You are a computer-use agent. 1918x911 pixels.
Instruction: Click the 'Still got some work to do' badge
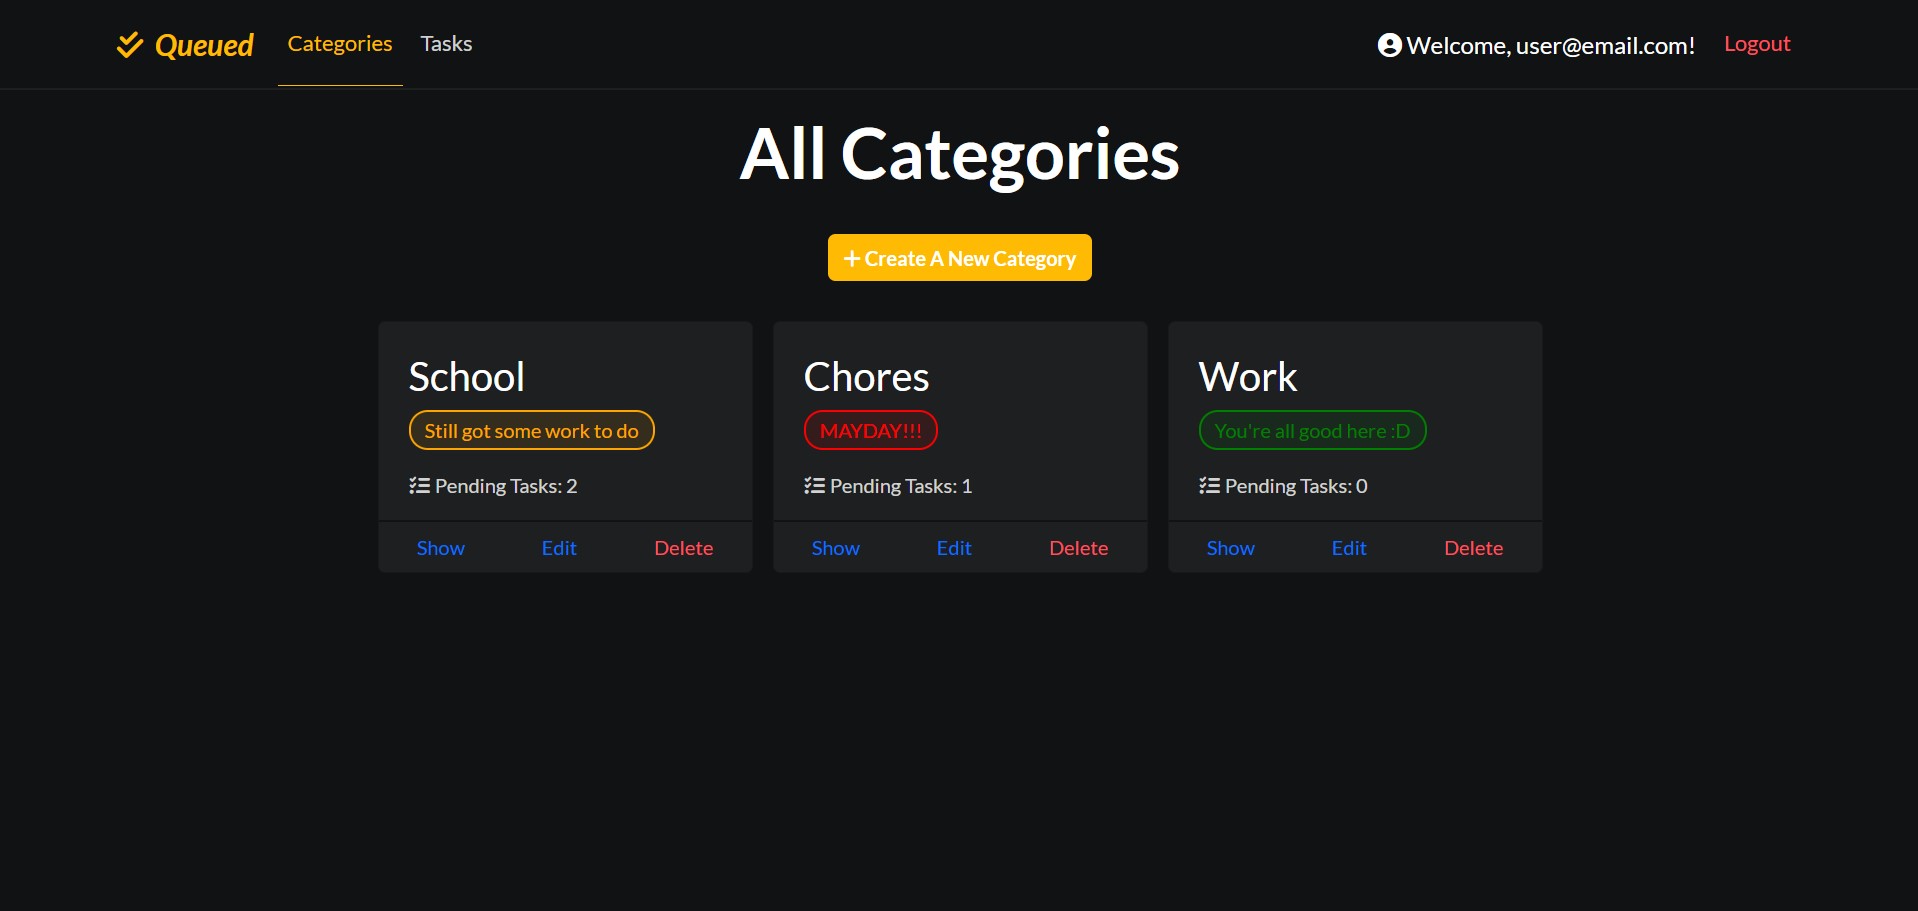(531, 430)
